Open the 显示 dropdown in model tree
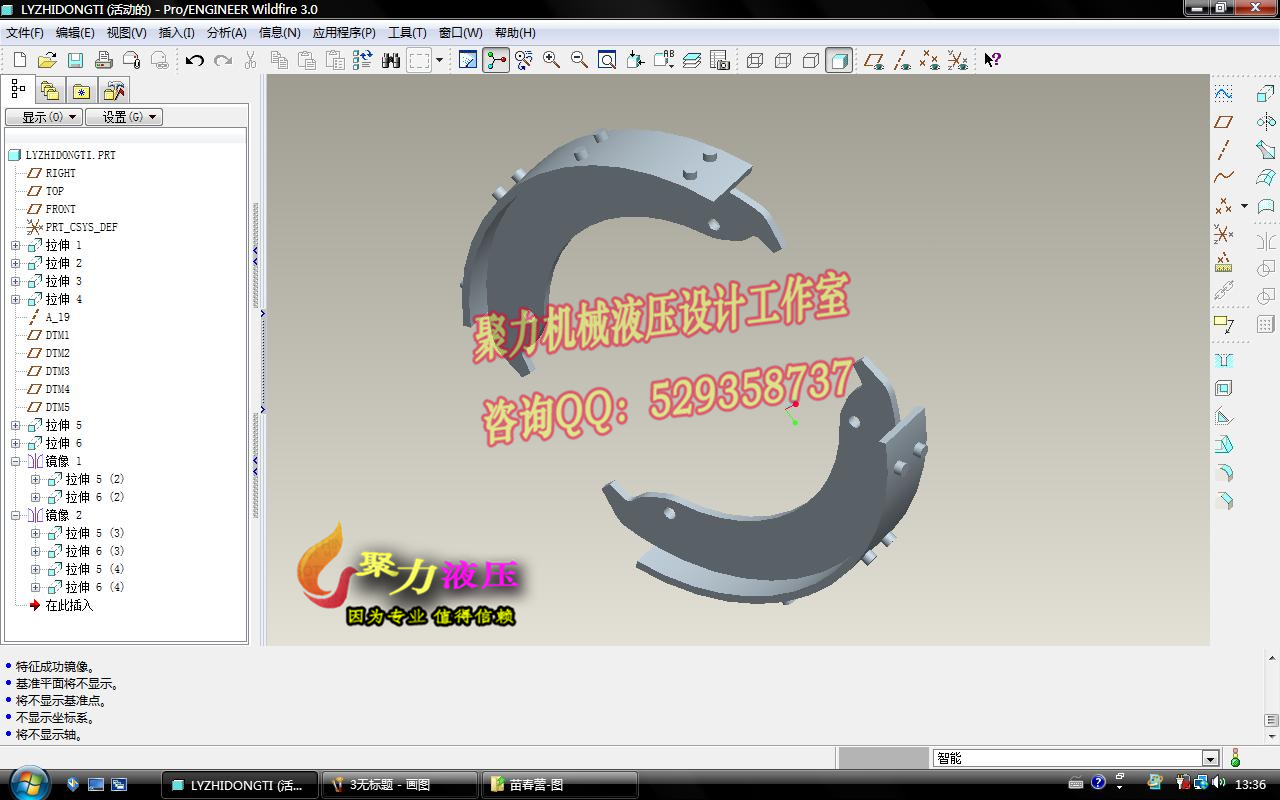1280x800 pixels. [x=43, y=117]
